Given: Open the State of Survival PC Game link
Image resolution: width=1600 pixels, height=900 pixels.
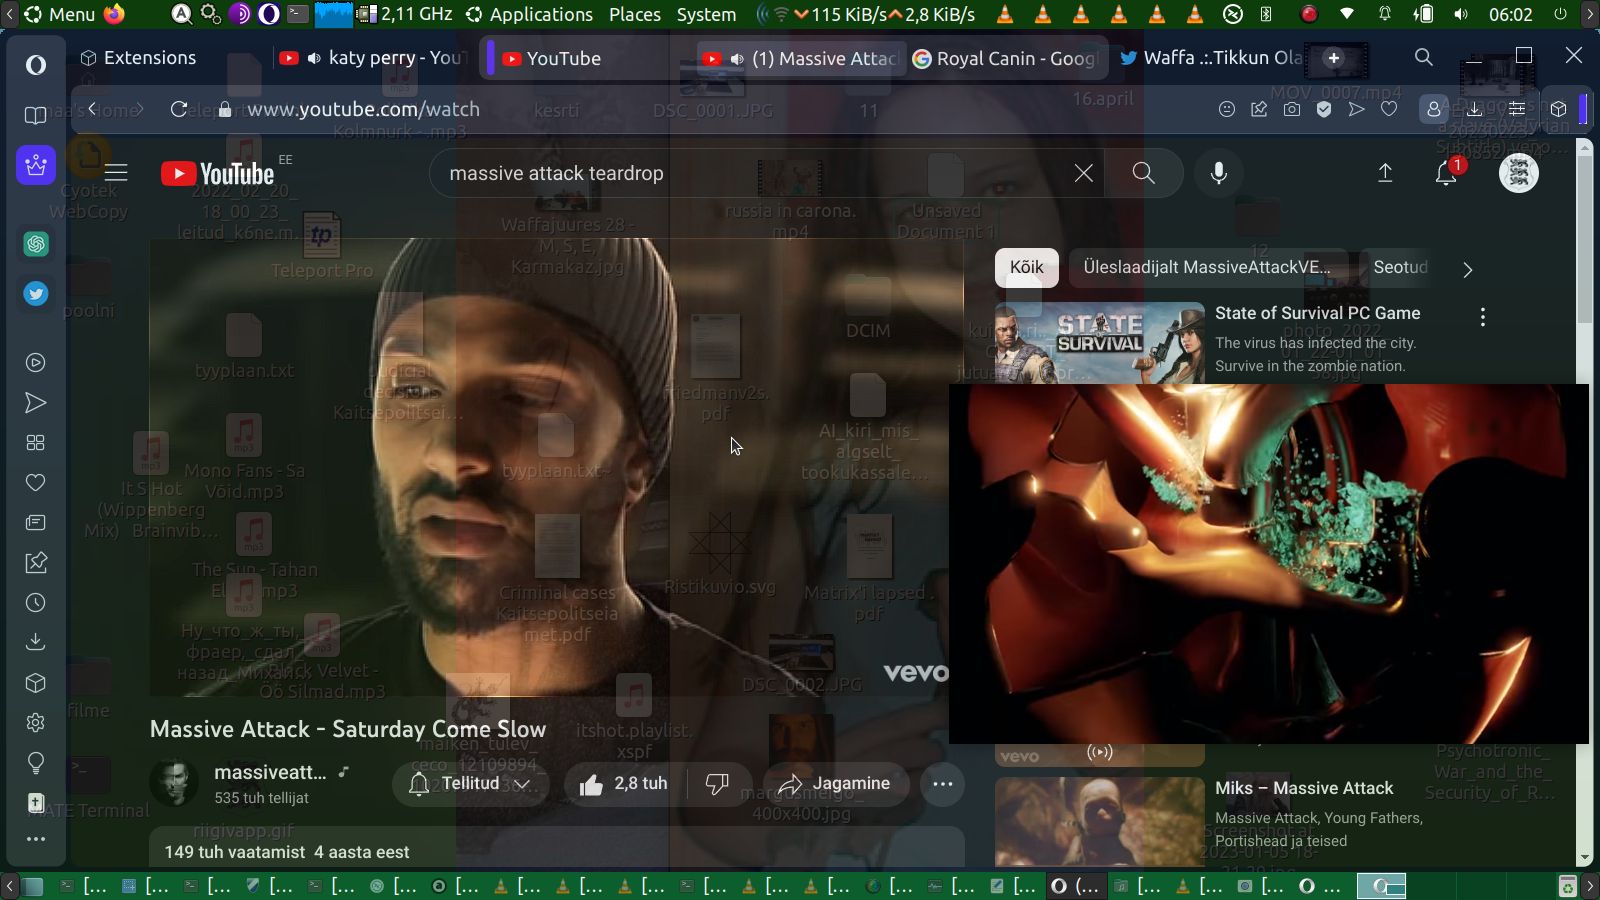Looking at the screenshot, I should point(1317,313).
